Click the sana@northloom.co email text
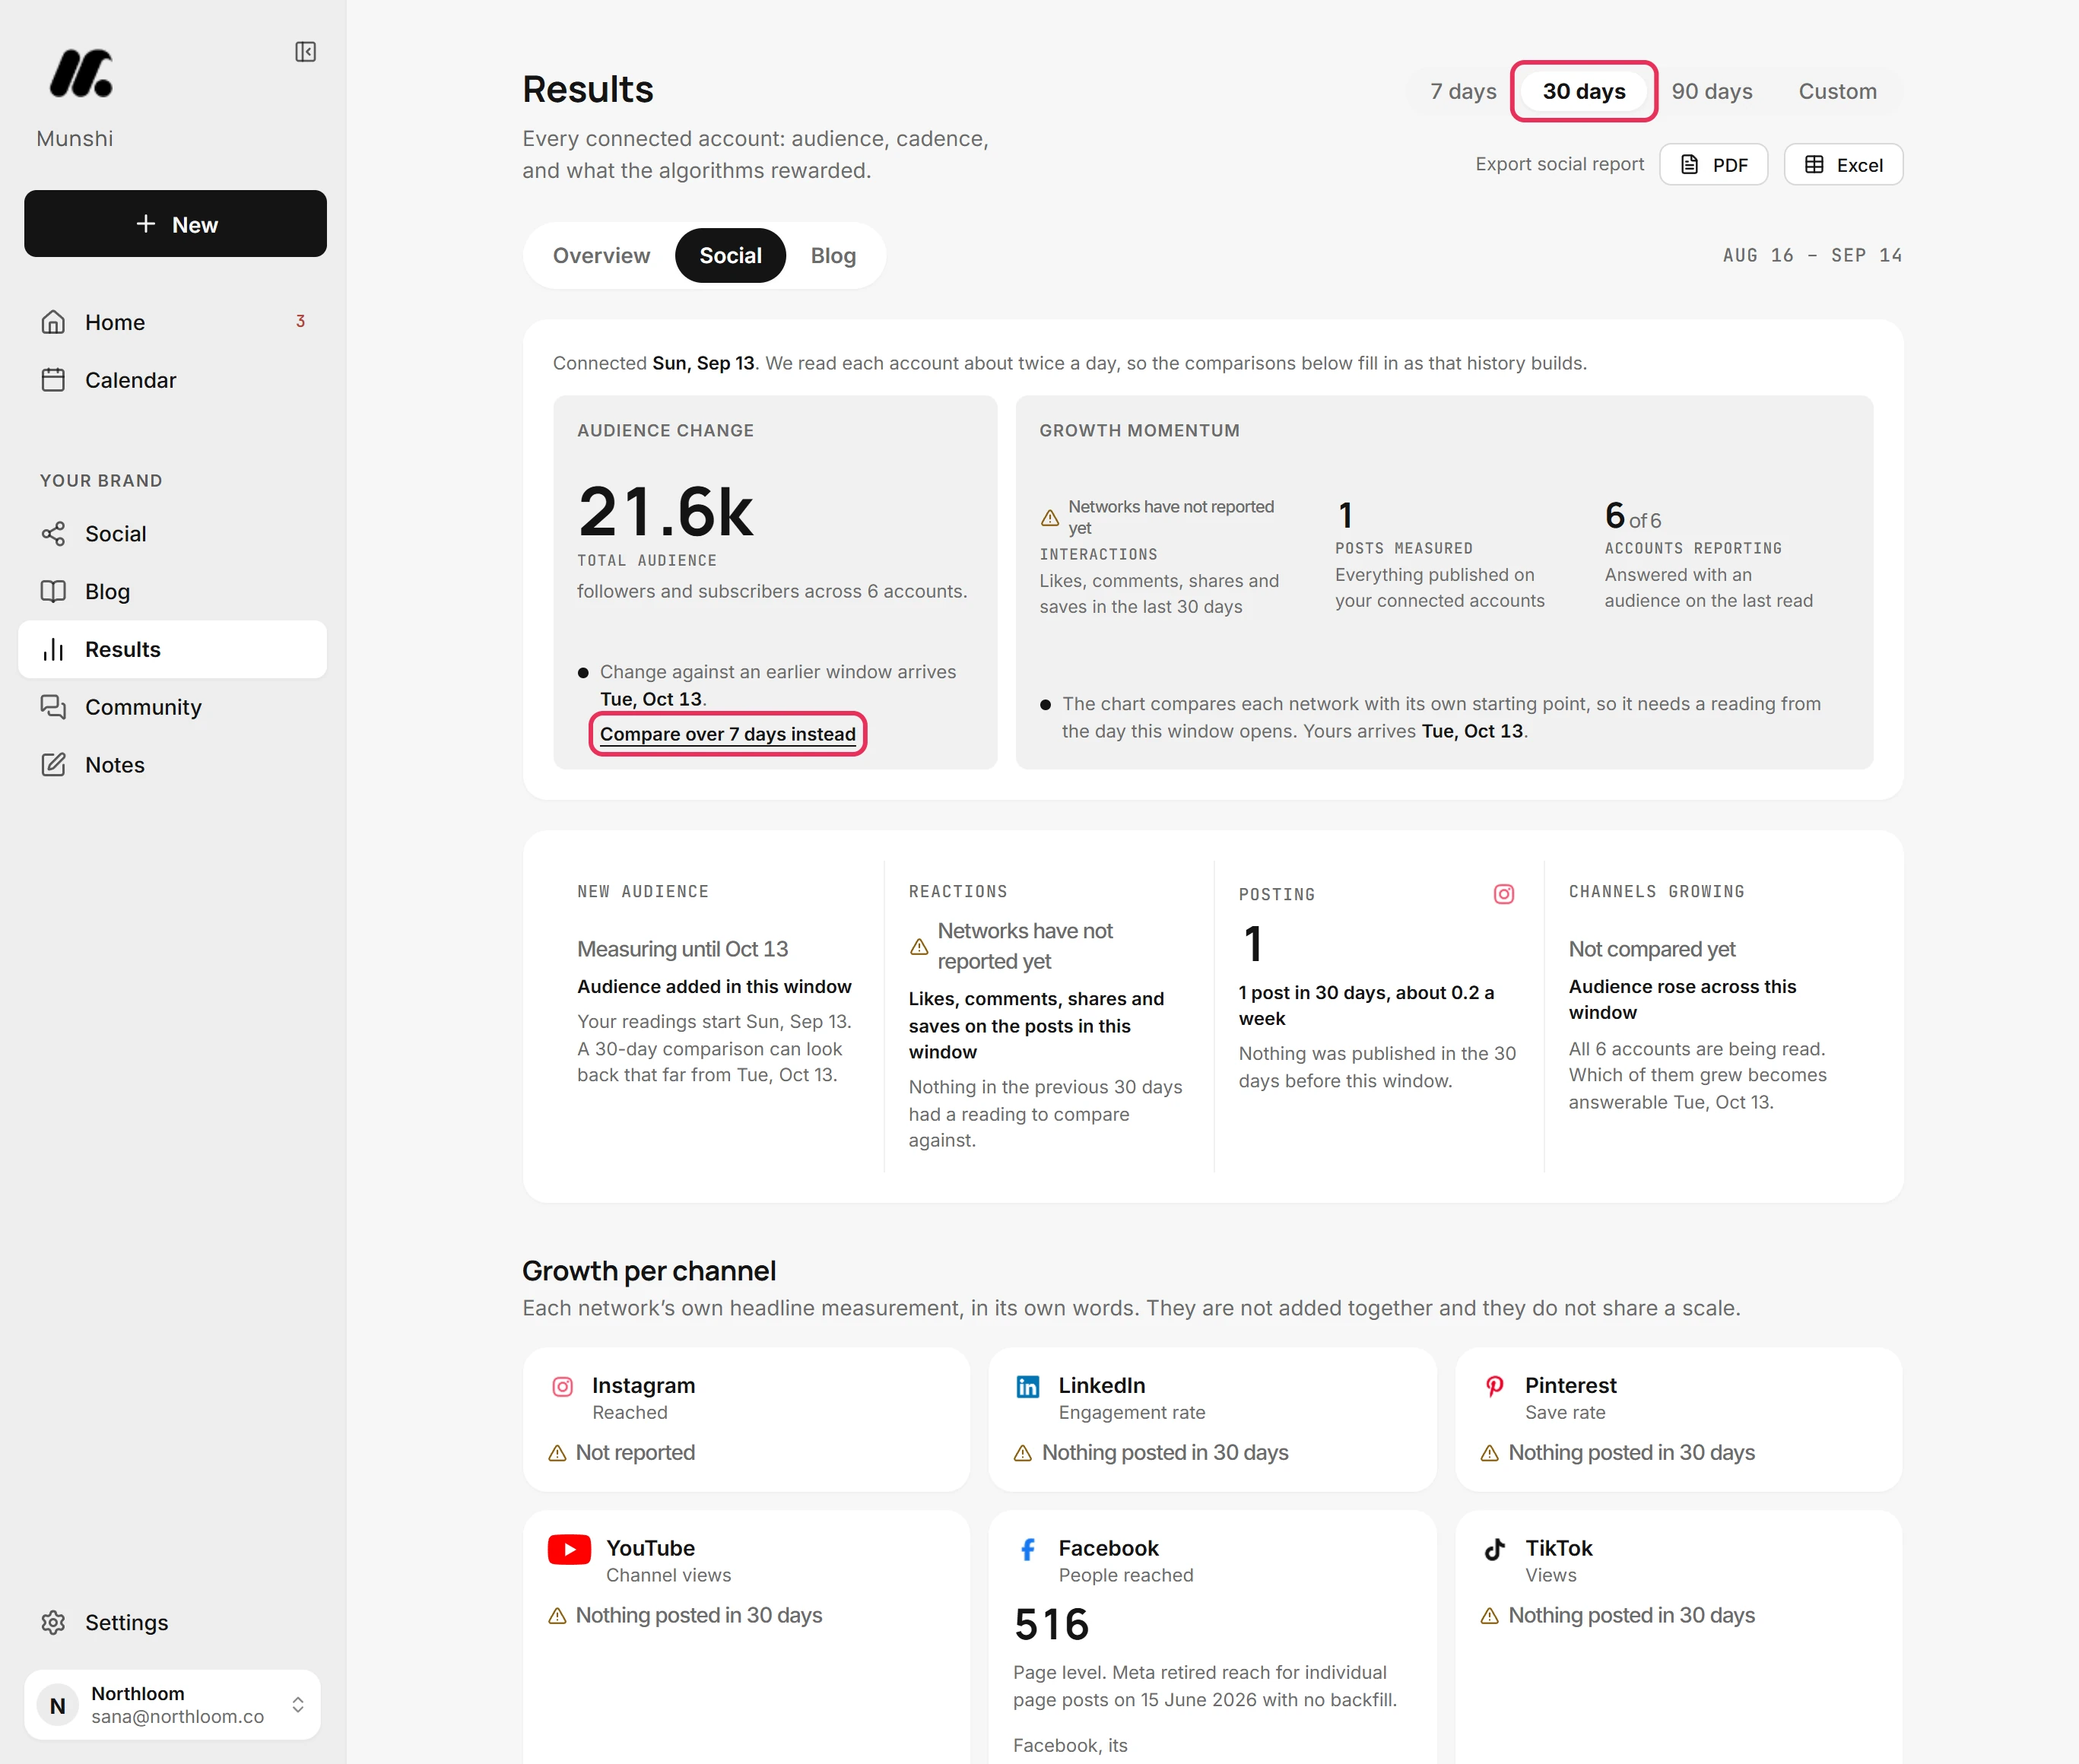The width and height of the screenshot is (2079, 1764). pos(177,1717)
